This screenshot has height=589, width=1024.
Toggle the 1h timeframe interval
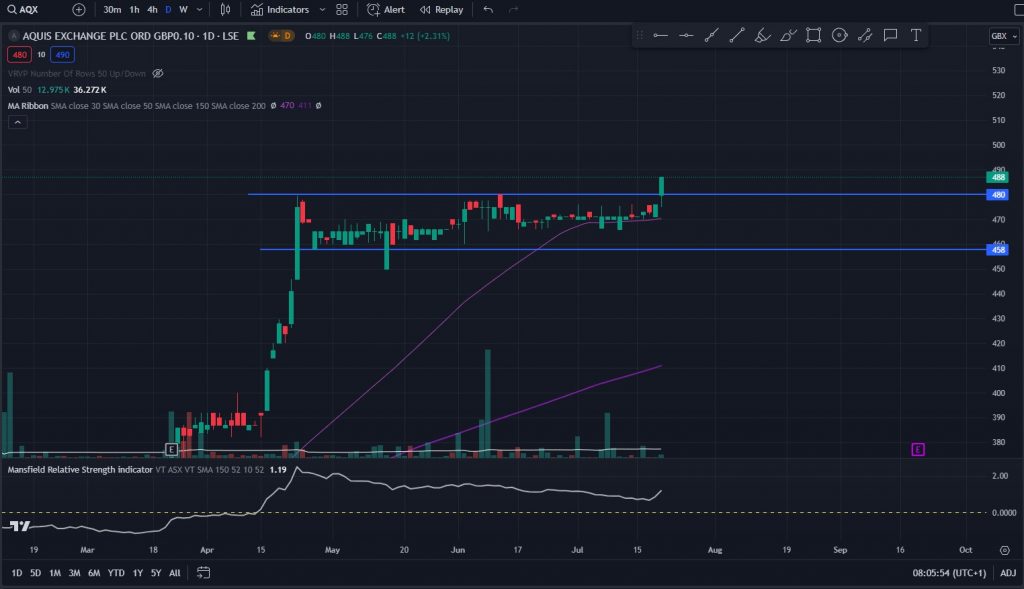tap(134, 10)
